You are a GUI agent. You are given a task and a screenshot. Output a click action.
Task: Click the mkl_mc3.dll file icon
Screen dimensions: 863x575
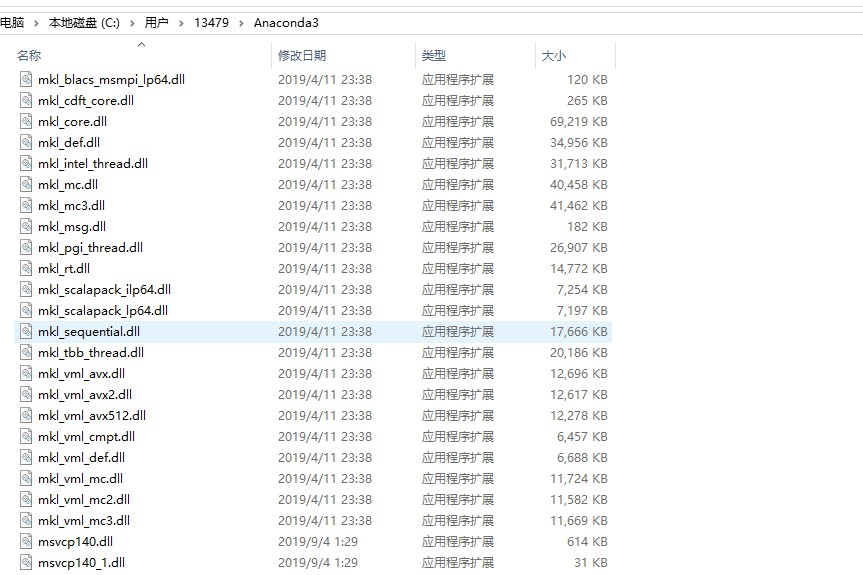(26, 205)
